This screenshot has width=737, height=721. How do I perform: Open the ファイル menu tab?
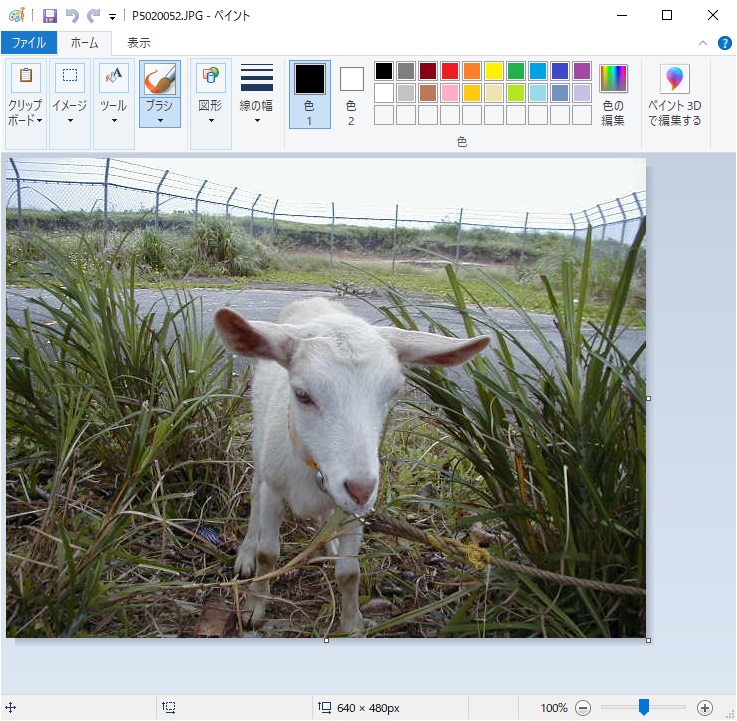point(29,43)
